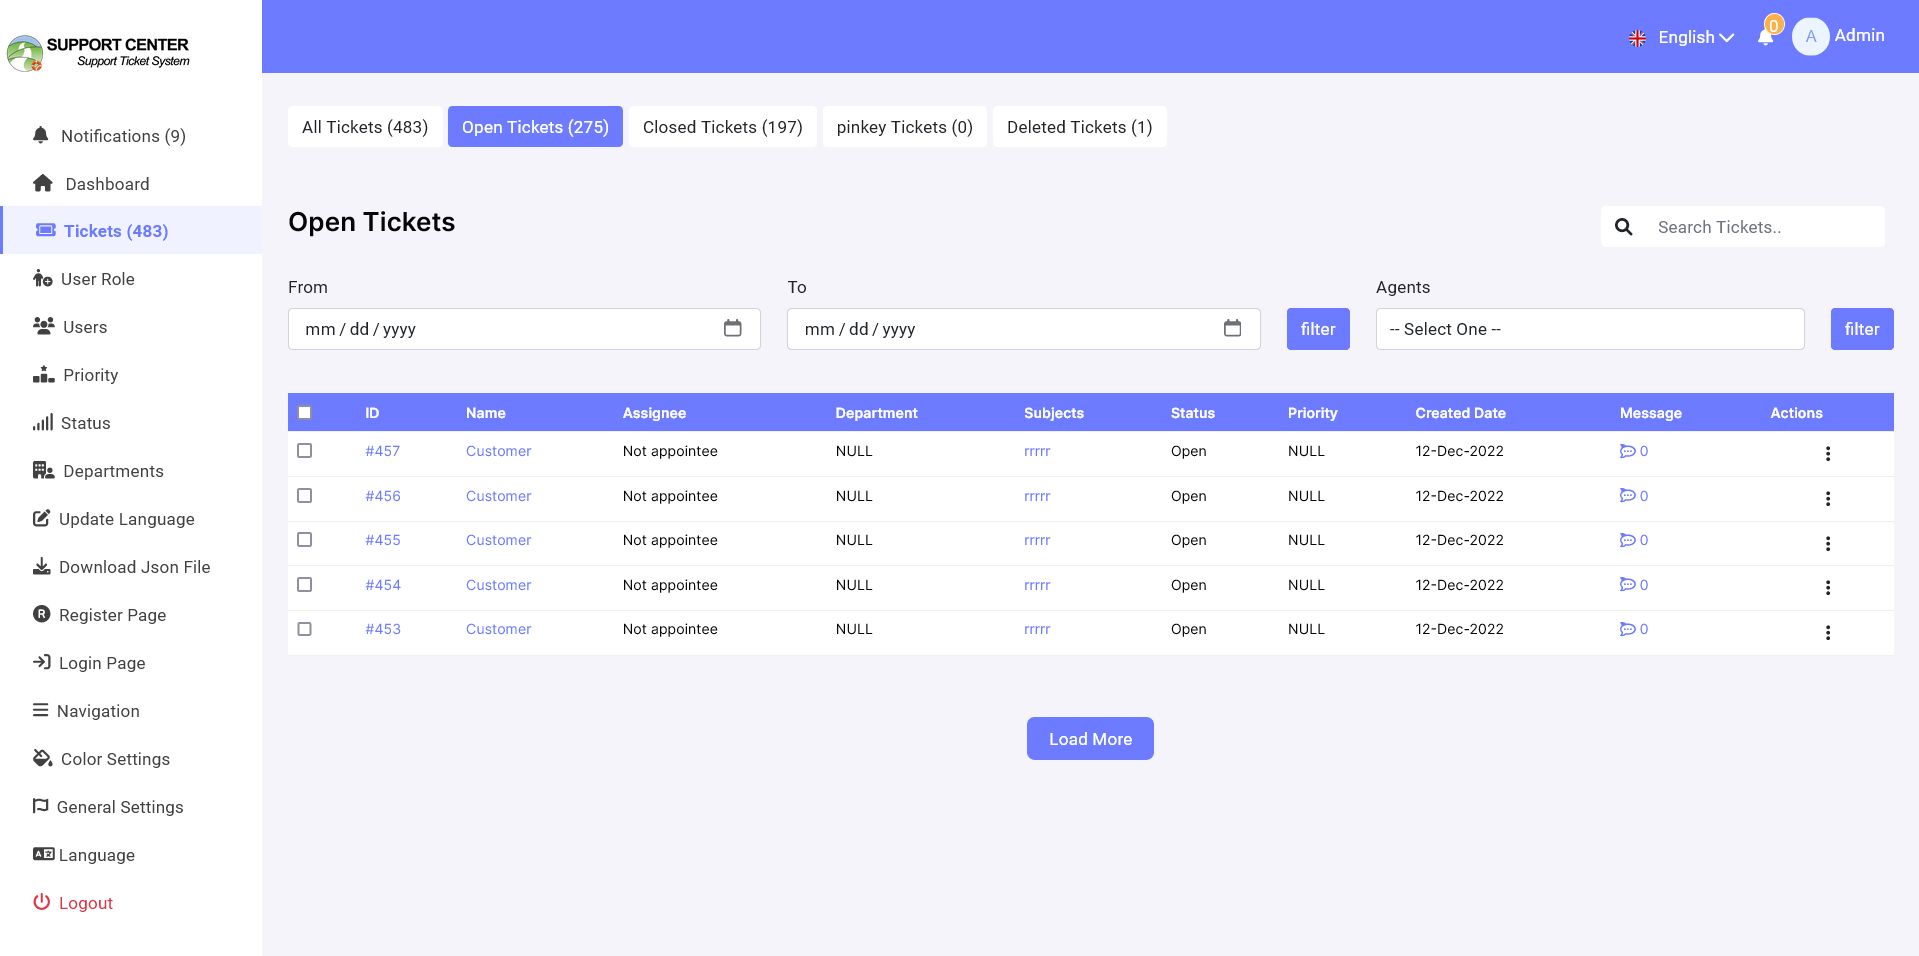Focus the To date input field
Screen dimensions: 1919x956
(1023, 329)
